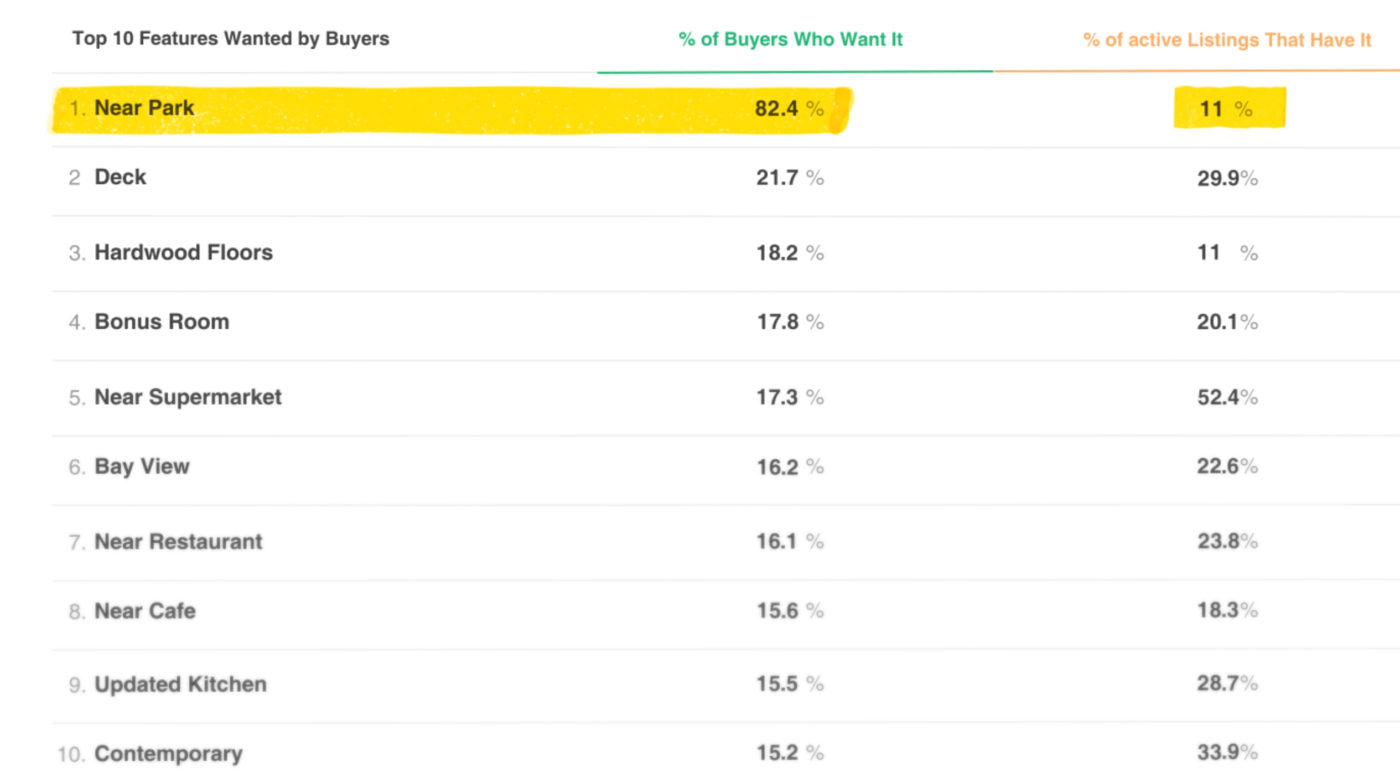Click the highlighted 82.4 % buyers value
The width and height of the screenshot is (1400, 778).
pos(789,109)
